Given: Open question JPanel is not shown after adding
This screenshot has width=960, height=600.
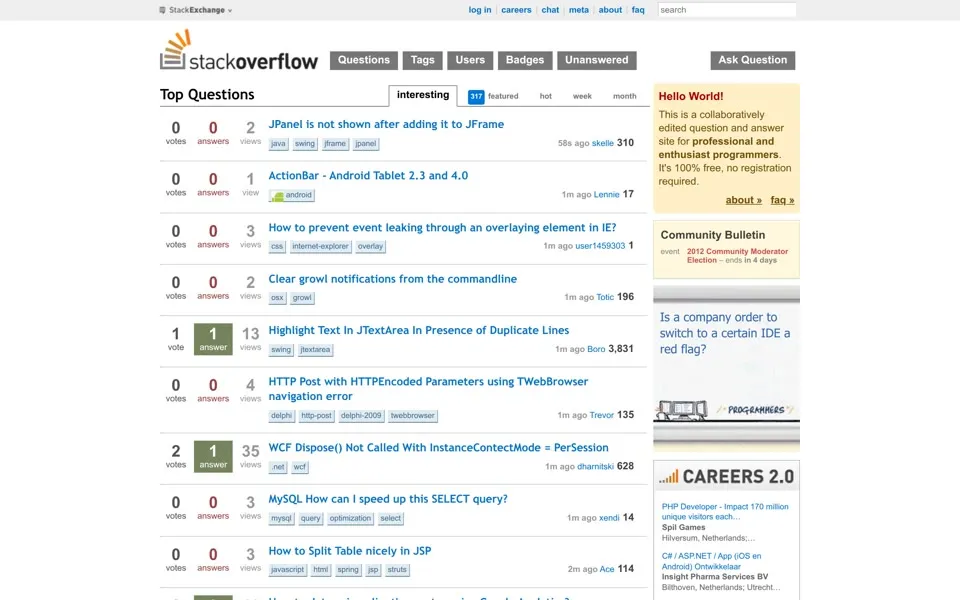Looking at the screenshot, I should (386, 124).
